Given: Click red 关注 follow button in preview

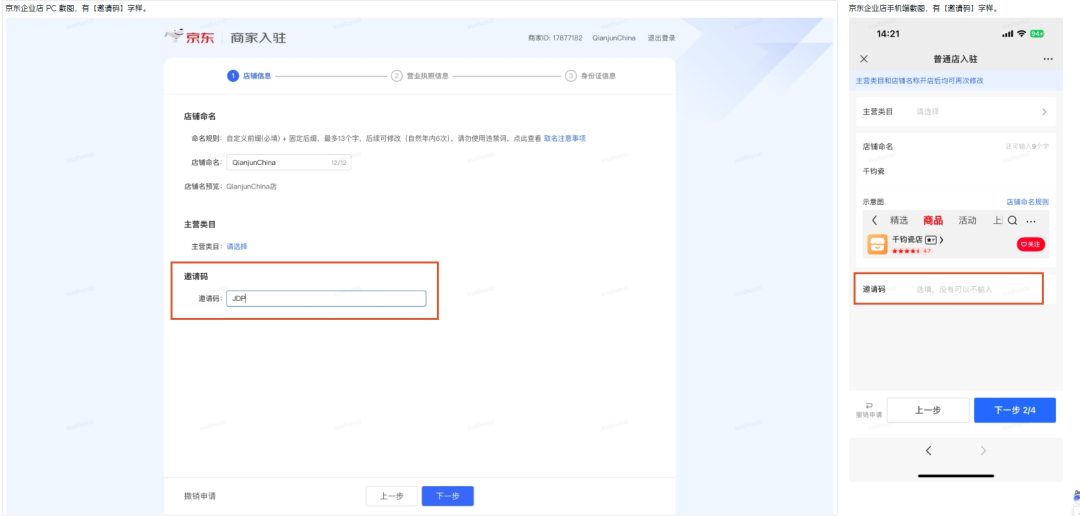Looking at the screenshot, I should coord(1030,244).
